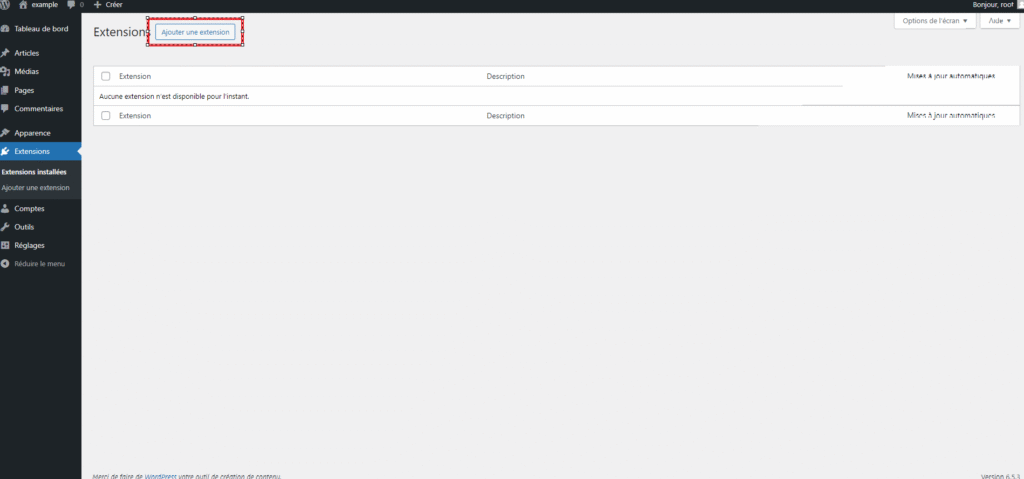
Task: Click the Apparence brush icon
Action: coord(6,133)
